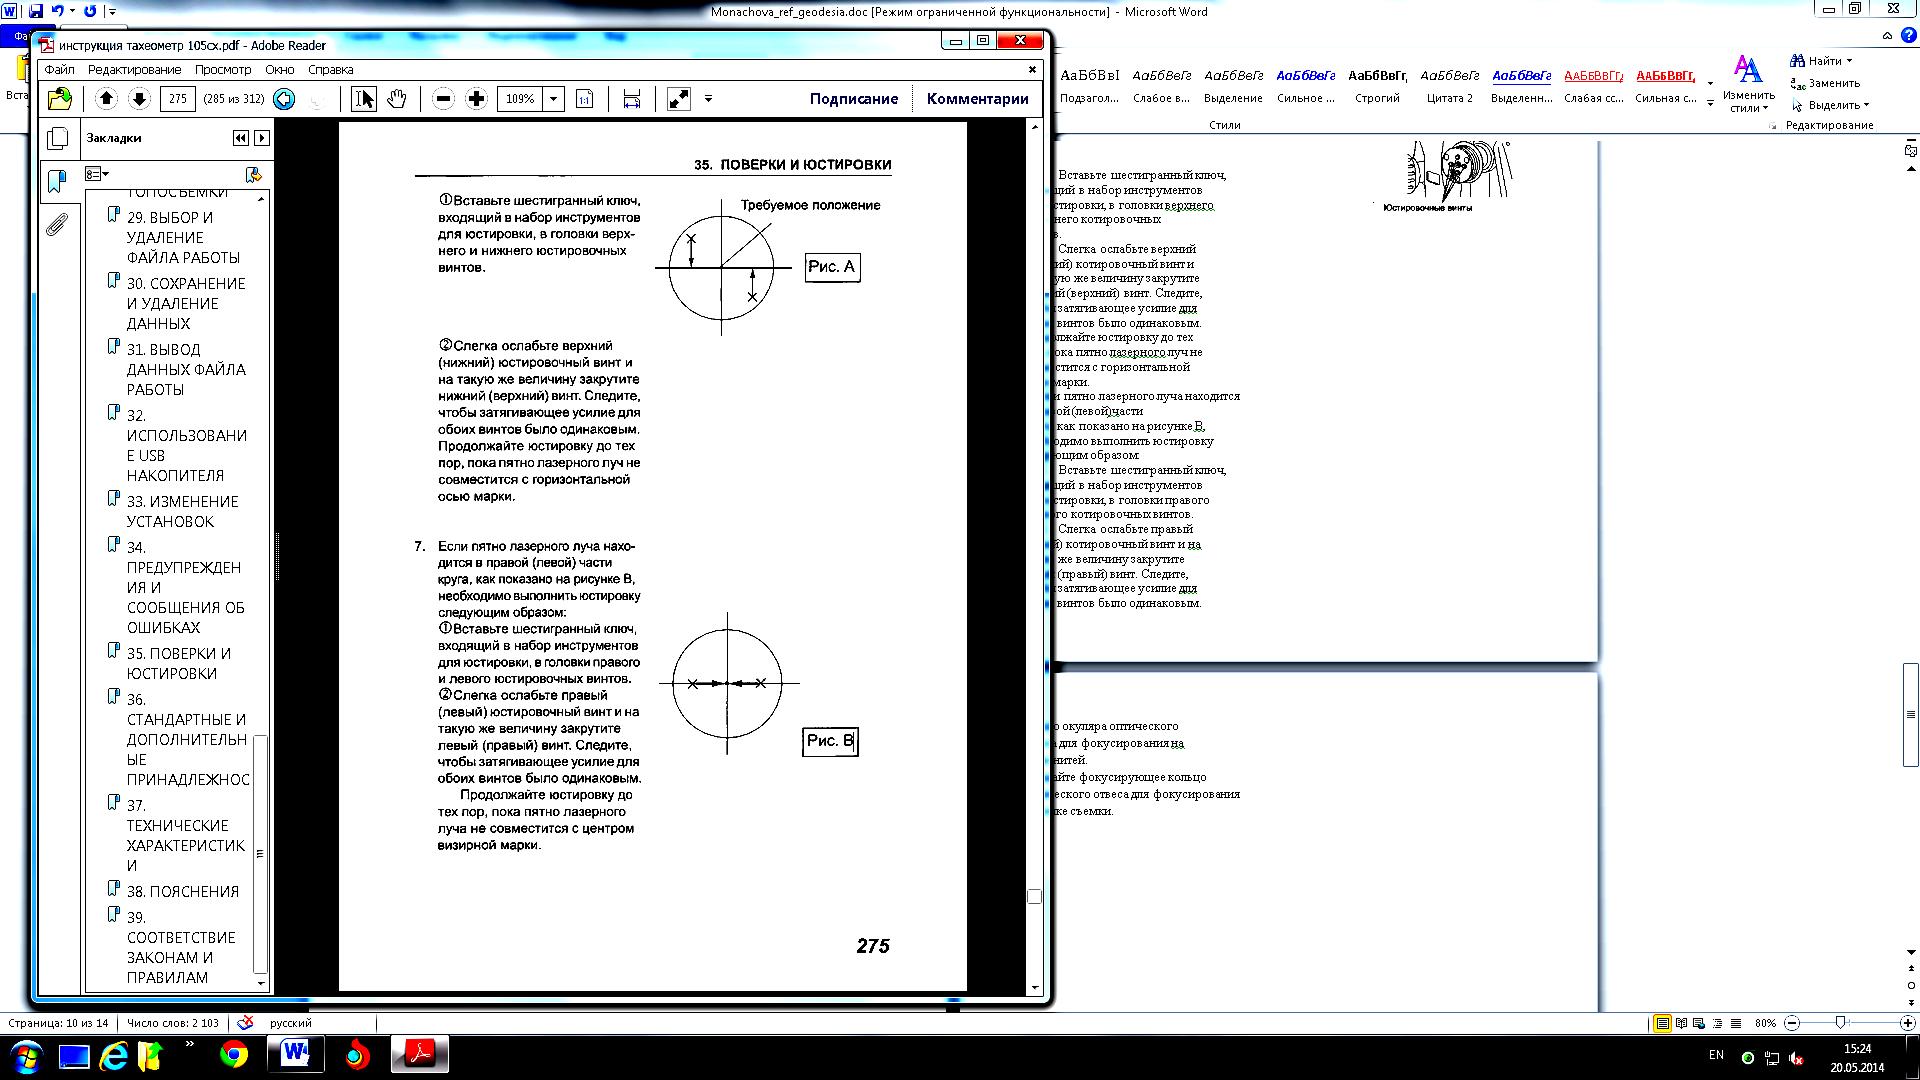Switch Adobe Reader to read mode

pyautogui.click(x=678, y=98)
